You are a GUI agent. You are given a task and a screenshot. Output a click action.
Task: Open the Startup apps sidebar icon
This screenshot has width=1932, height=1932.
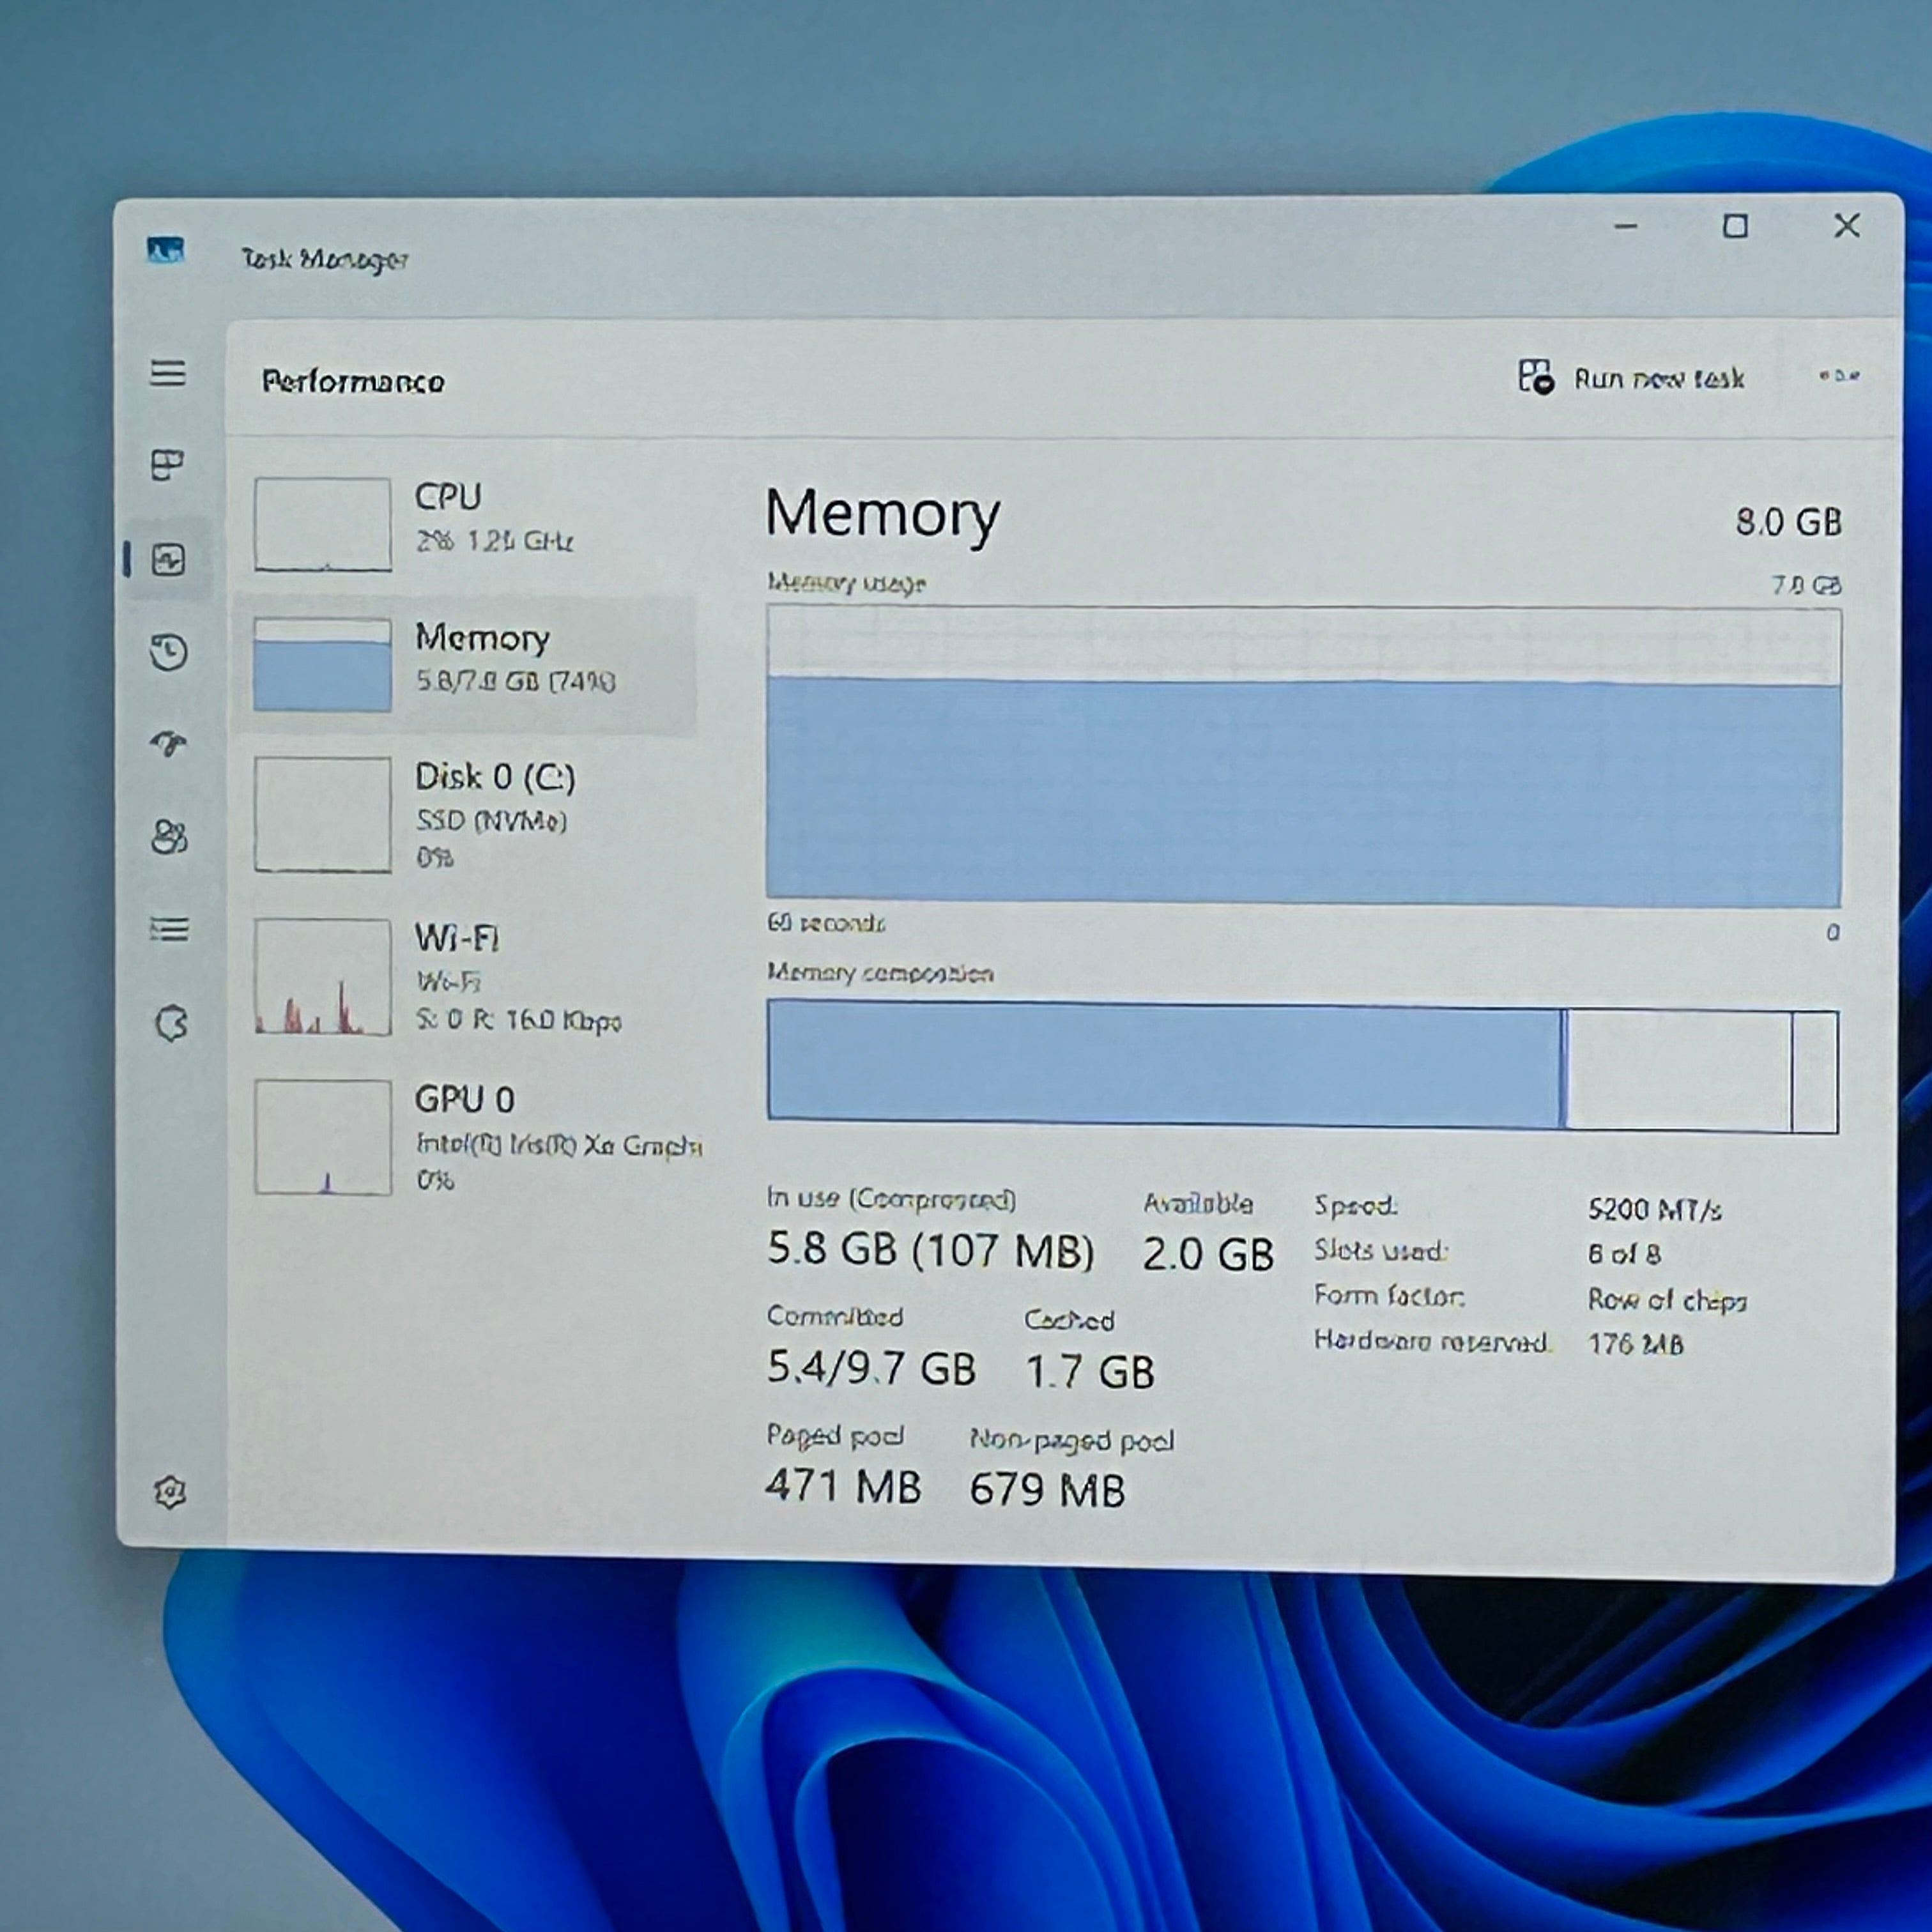click(168, 743)
